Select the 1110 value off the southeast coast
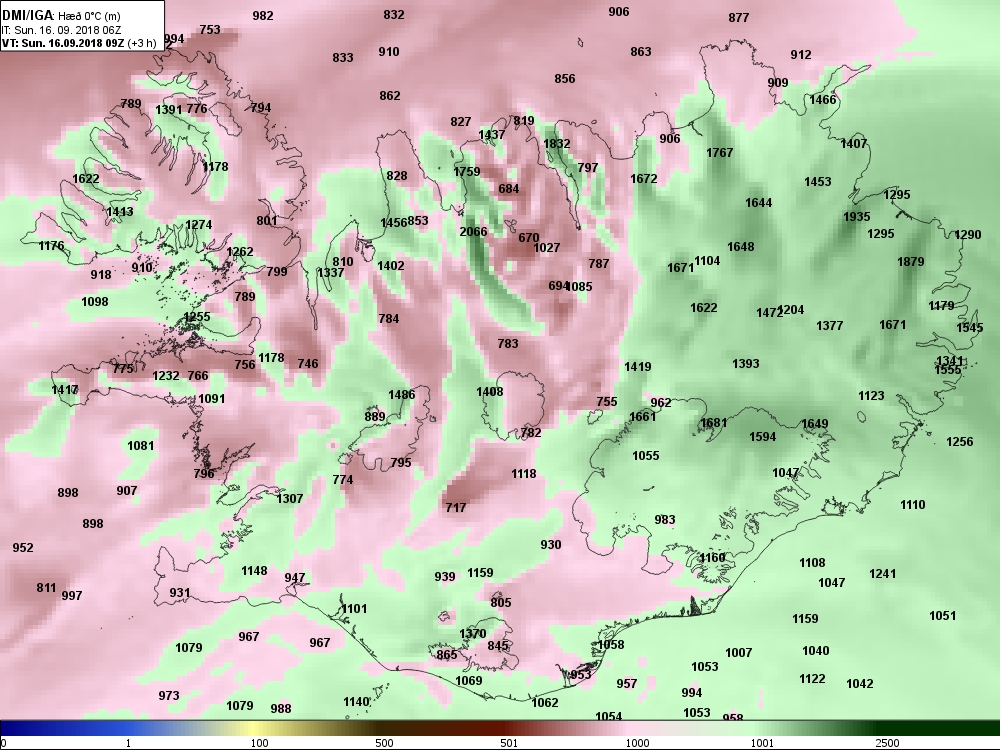Viewport: 1000px width, 750px height. point(913,504)
